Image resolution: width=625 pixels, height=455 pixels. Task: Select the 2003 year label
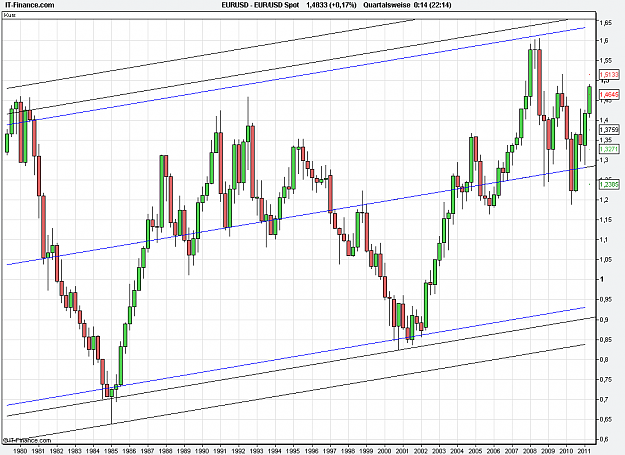tap(439, 451)
